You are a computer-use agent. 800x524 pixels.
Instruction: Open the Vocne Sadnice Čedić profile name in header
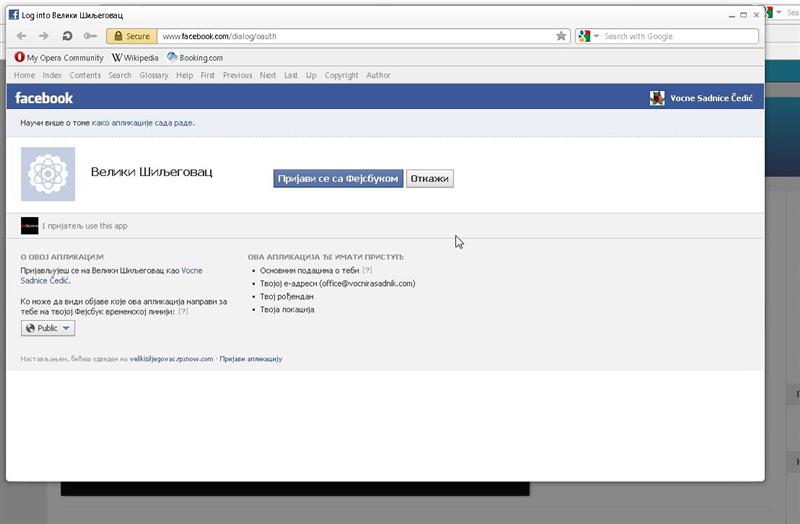[711, 98]
